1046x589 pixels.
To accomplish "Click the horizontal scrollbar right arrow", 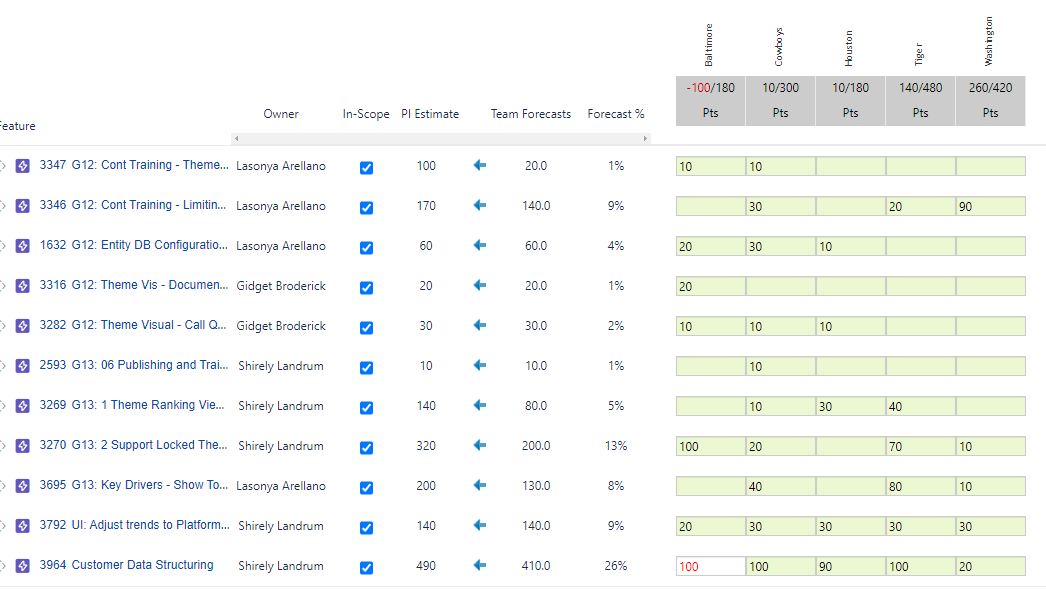I will (x=645, y=139).
